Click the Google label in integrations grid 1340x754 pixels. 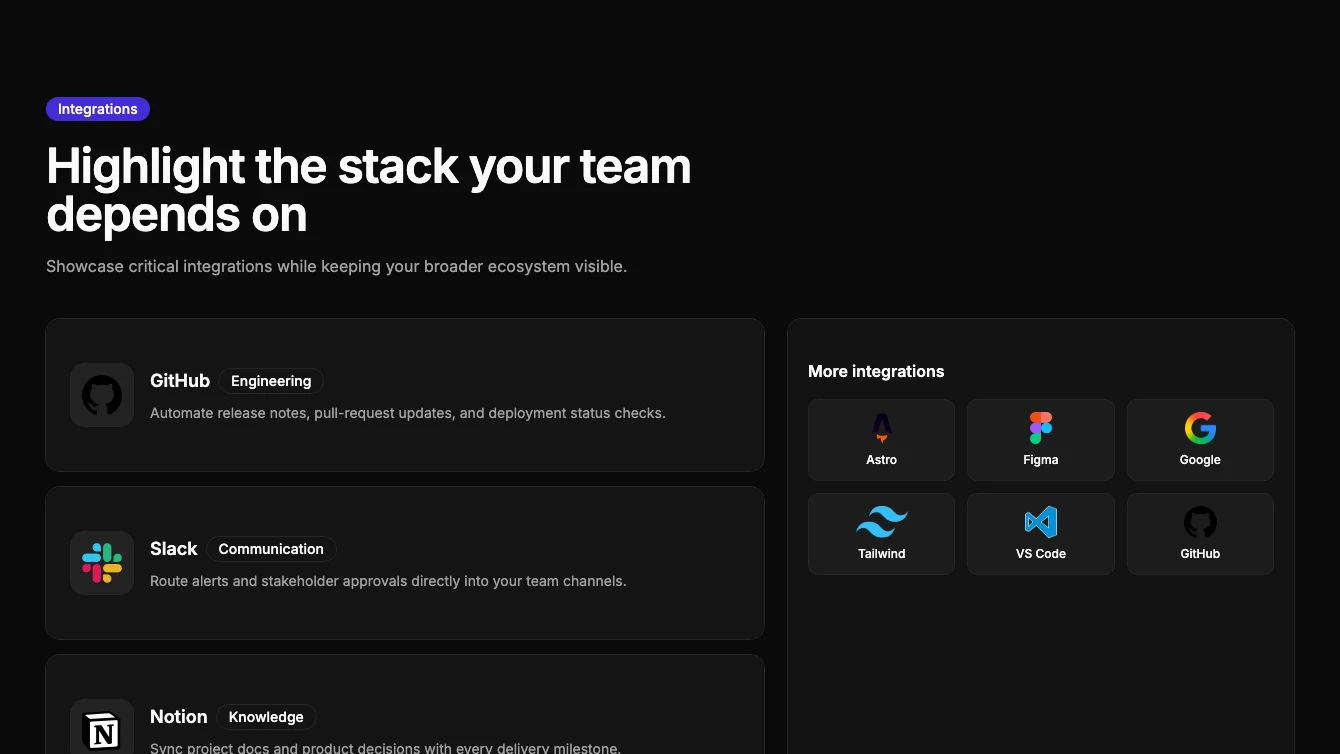coord(1200,460)
